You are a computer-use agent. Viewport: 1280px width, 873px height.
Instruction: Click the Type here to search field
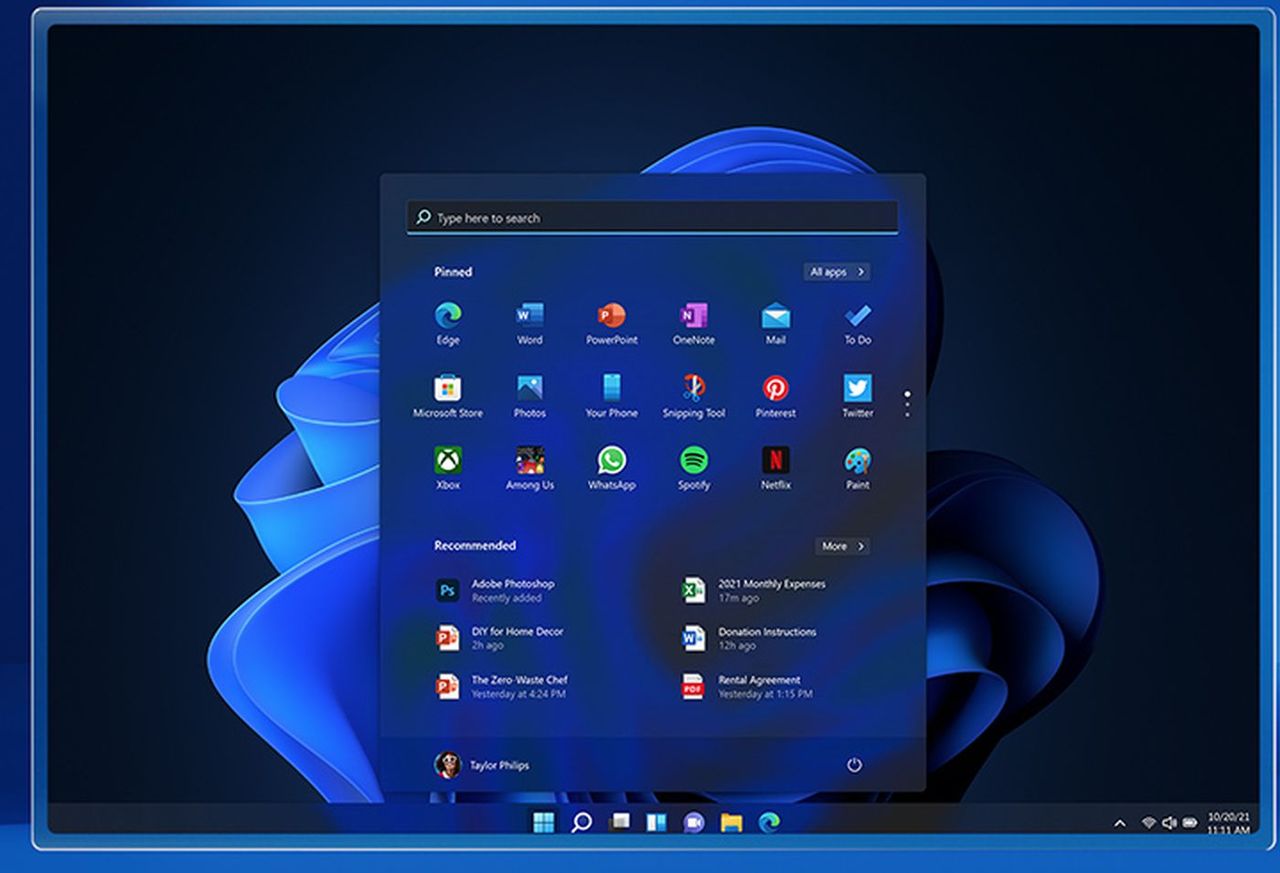click(x=652, y=217)
